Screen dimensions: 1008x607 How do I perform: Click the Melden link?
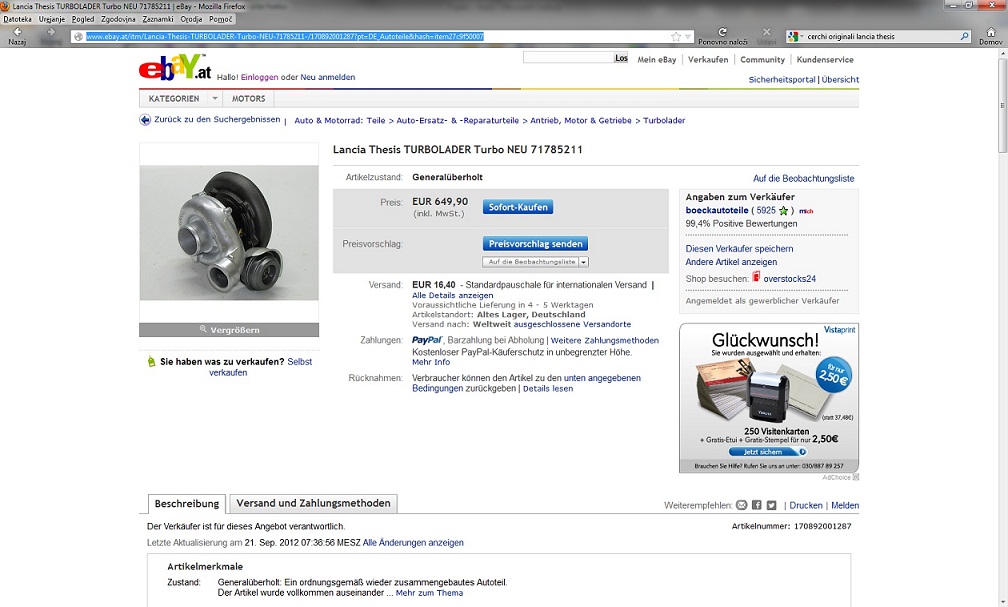(845, 505)
